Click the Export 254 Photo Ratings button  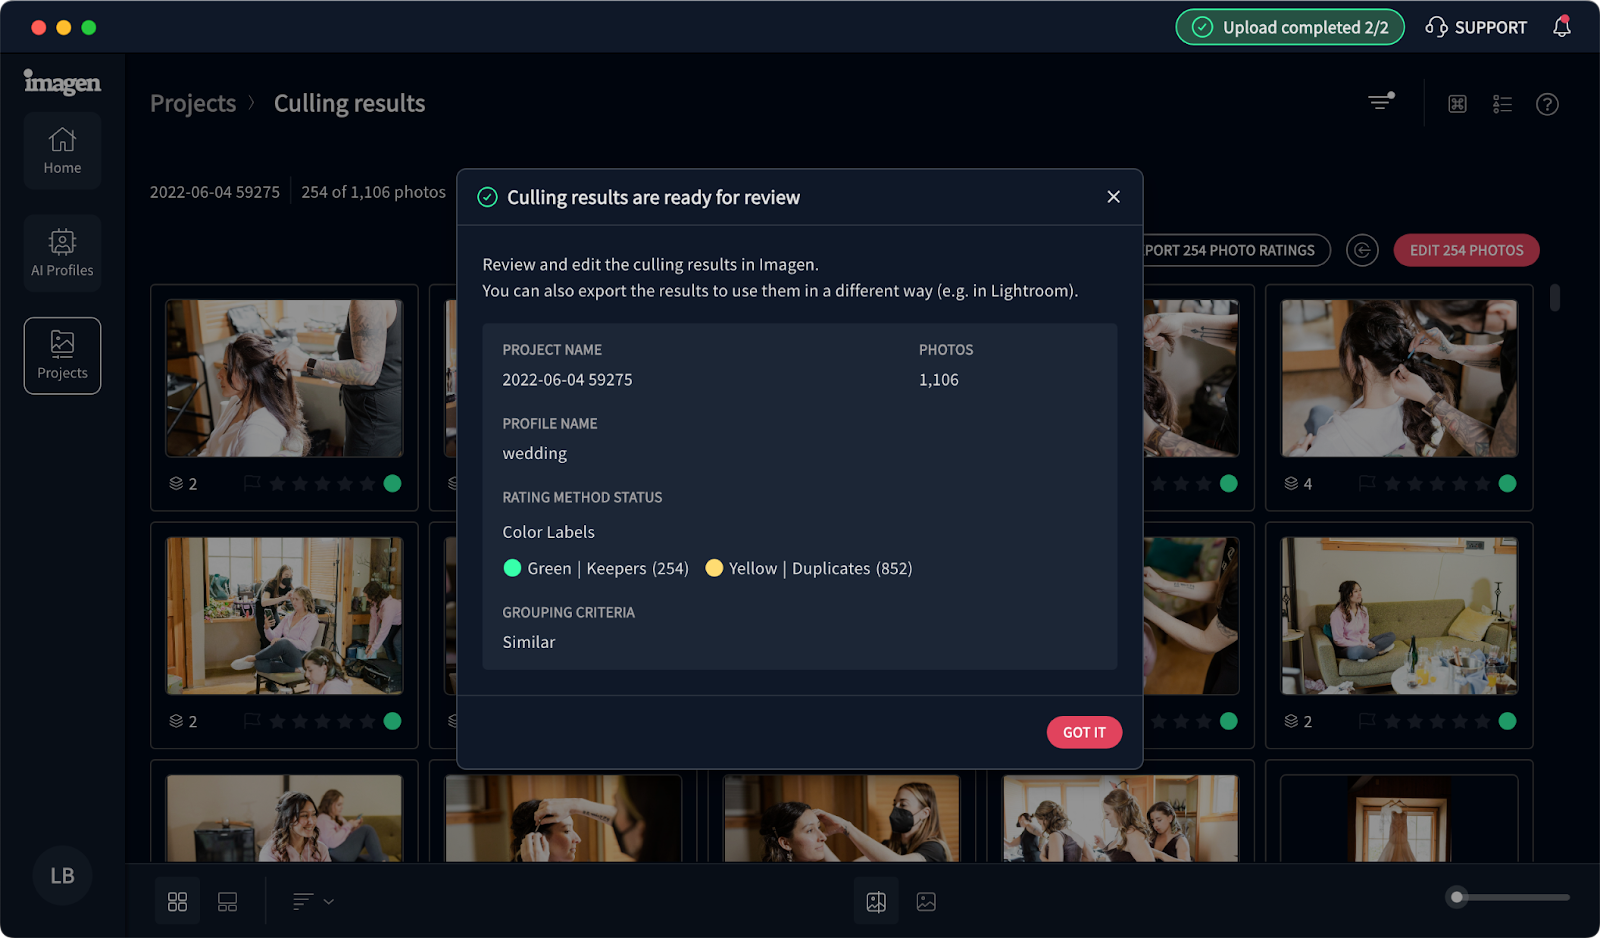[1236, 250]
